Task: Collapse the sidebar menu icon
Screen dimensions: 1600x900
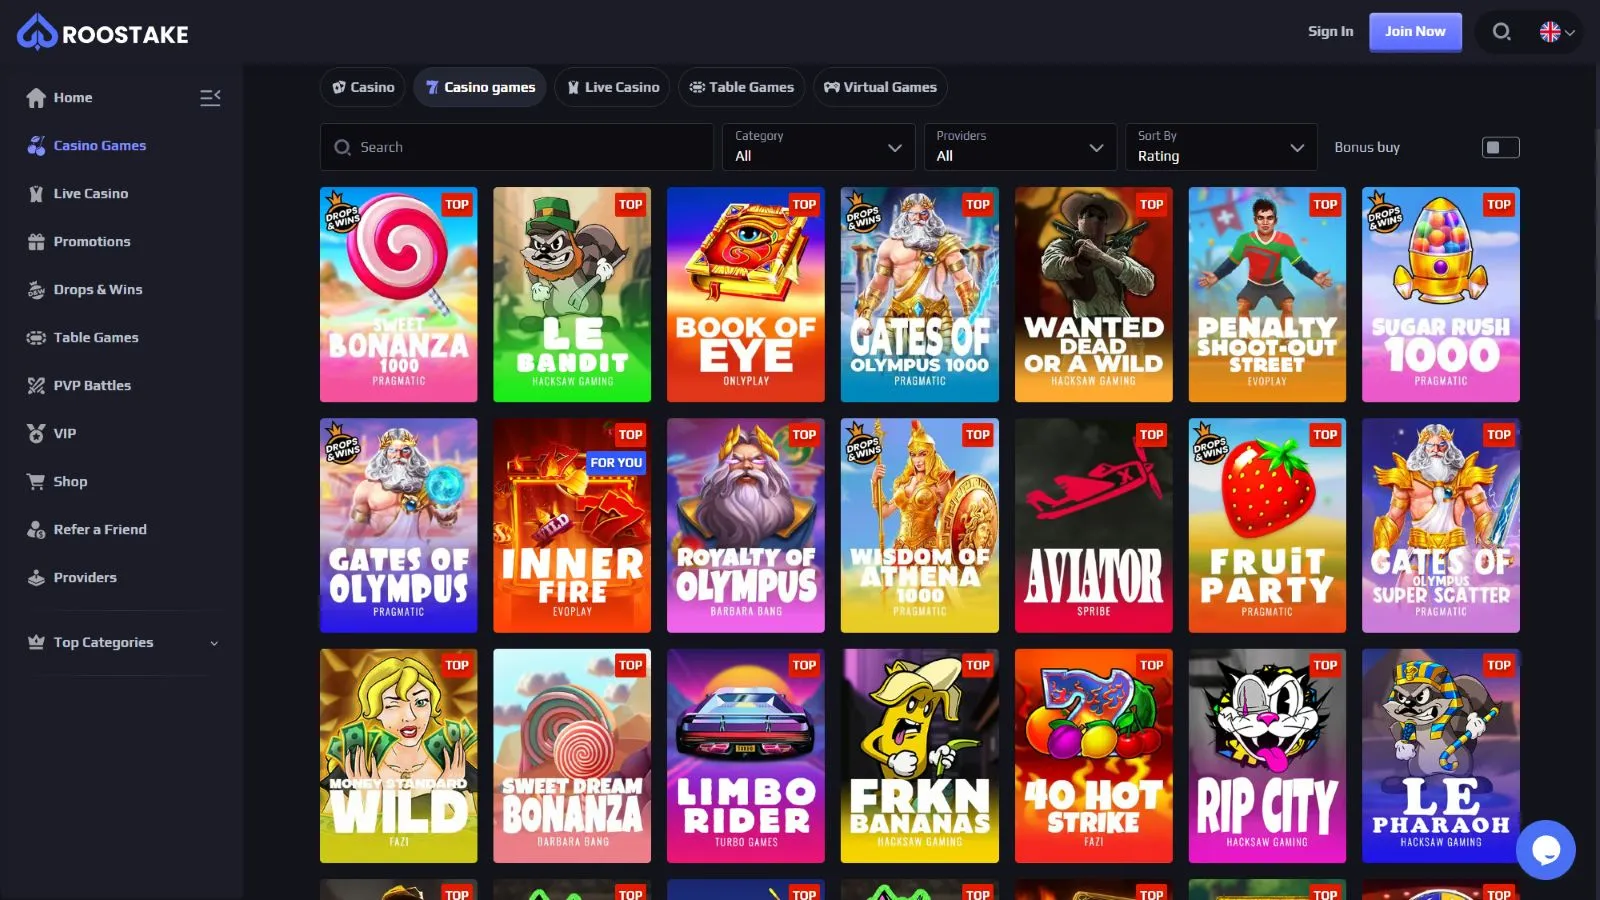Action: pyautogui.click(x=210, y=98)
